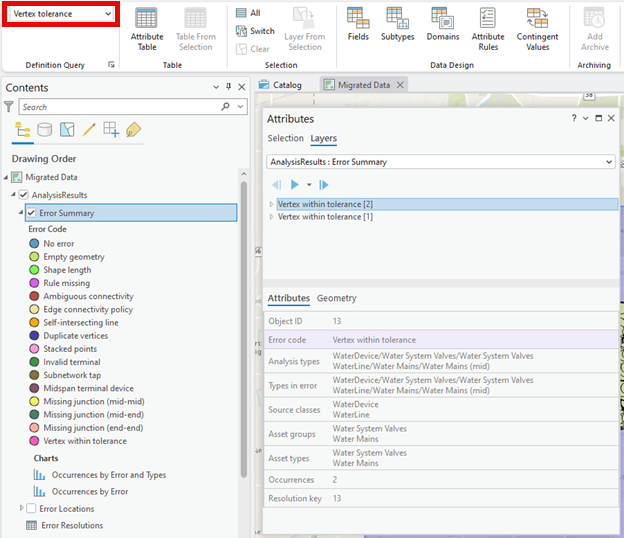This screenshot has height=538, width=624.
Task: Switch to List By Editing
Action: tap(89, 130)
